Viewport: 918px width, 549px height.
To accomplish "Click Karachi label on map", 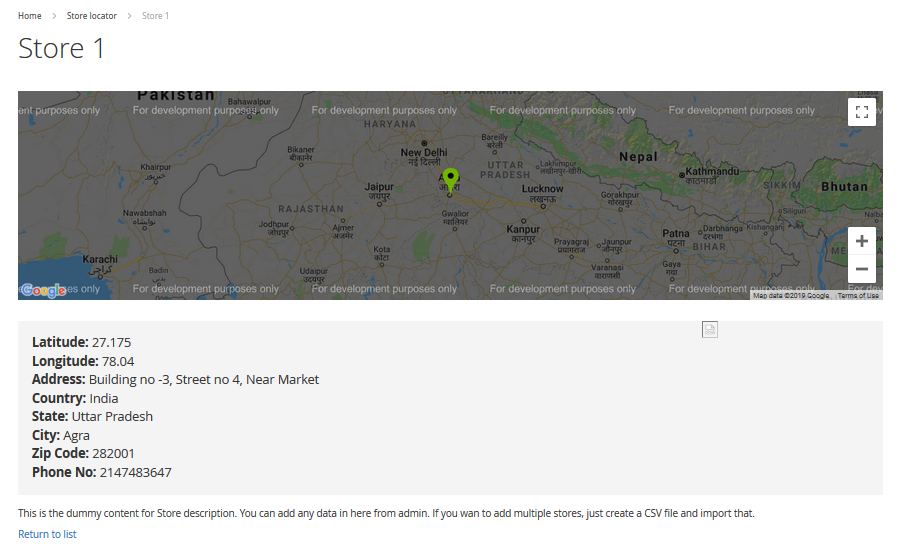I will pos(100,259).
